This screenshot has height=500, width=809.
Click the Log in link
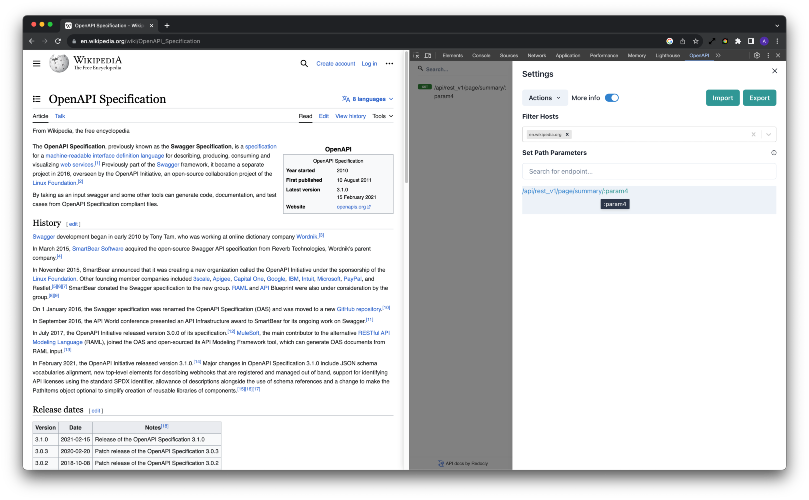pyautogui.click(x=369, y=63)
